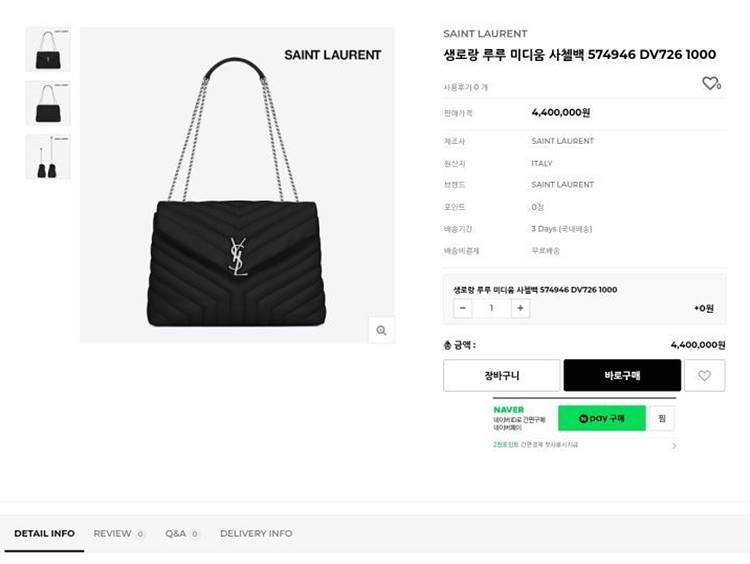Click the main black bag product image

237,185
